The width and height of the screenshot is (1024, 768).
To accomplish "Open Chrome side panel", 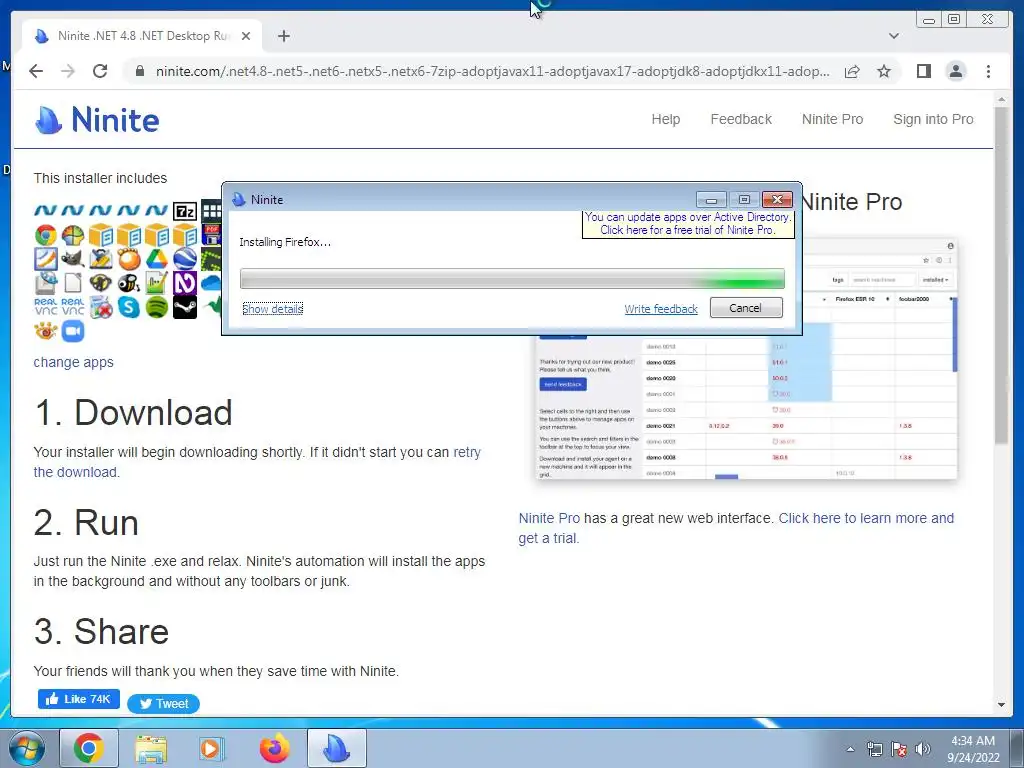I will 923,71.
